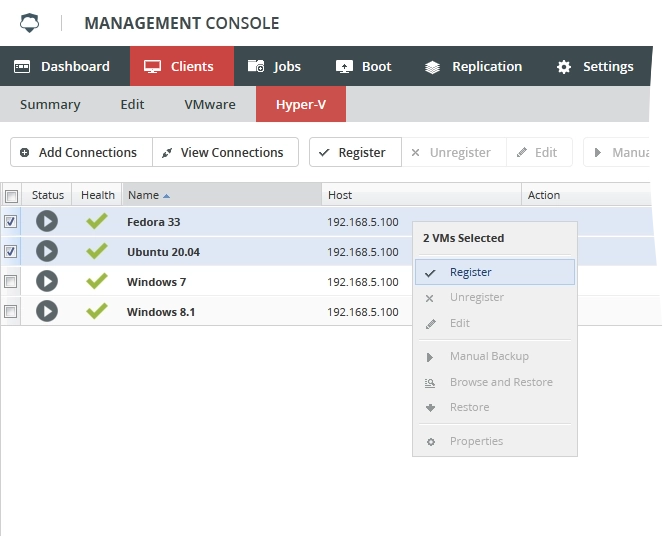The height and width of the screenshot is (546, 666).
Task: Open the Boot tab
Action: click(x=364, y=66)
